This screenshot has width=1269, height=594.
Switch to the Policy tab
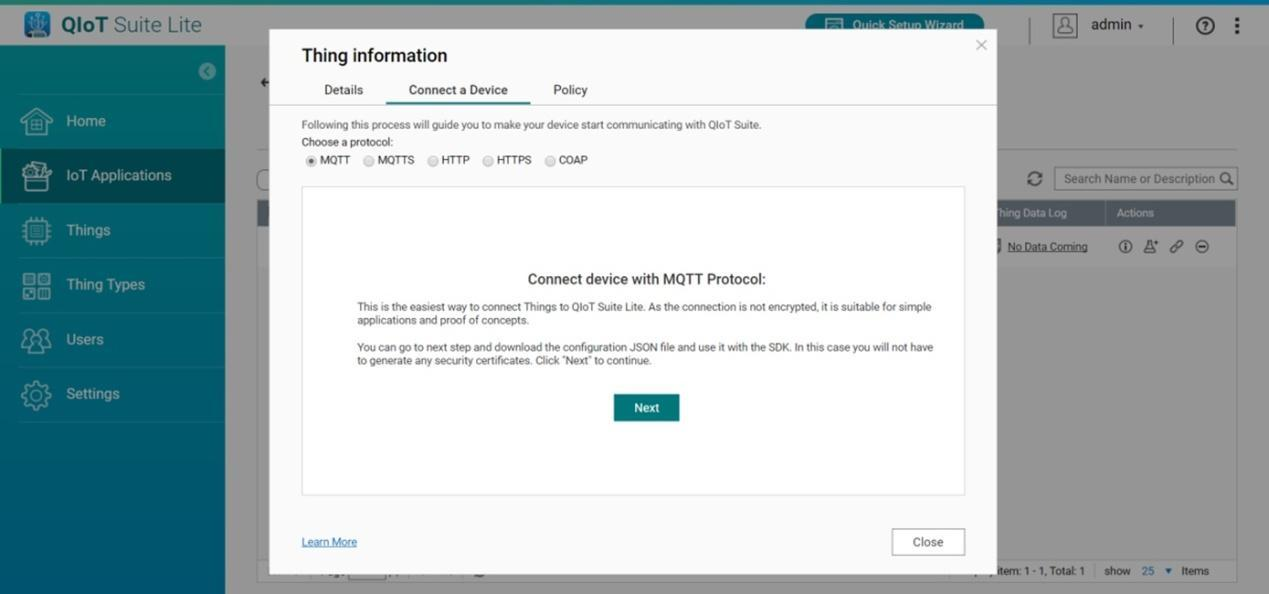coord(570,90)
